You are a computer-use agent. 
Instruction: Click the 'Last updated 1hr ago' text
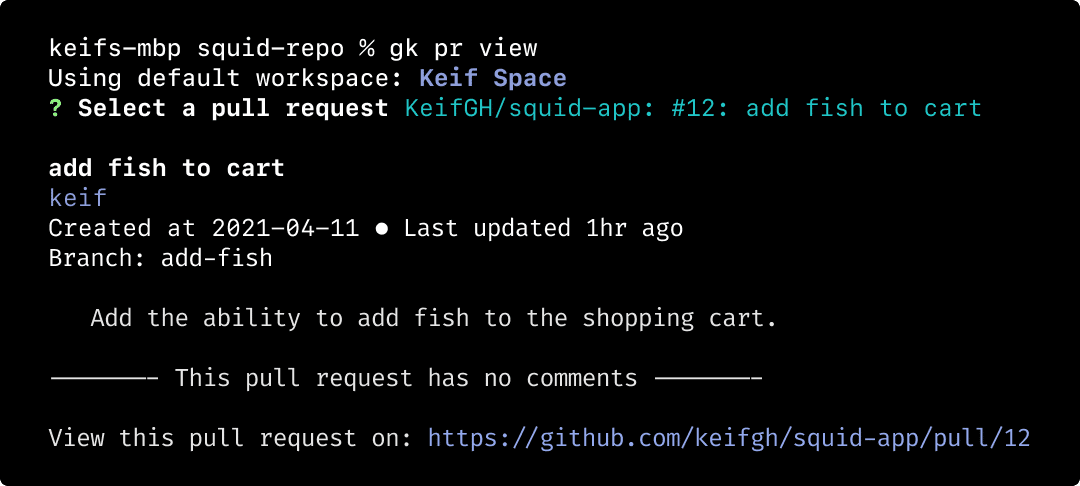point(543,229)
